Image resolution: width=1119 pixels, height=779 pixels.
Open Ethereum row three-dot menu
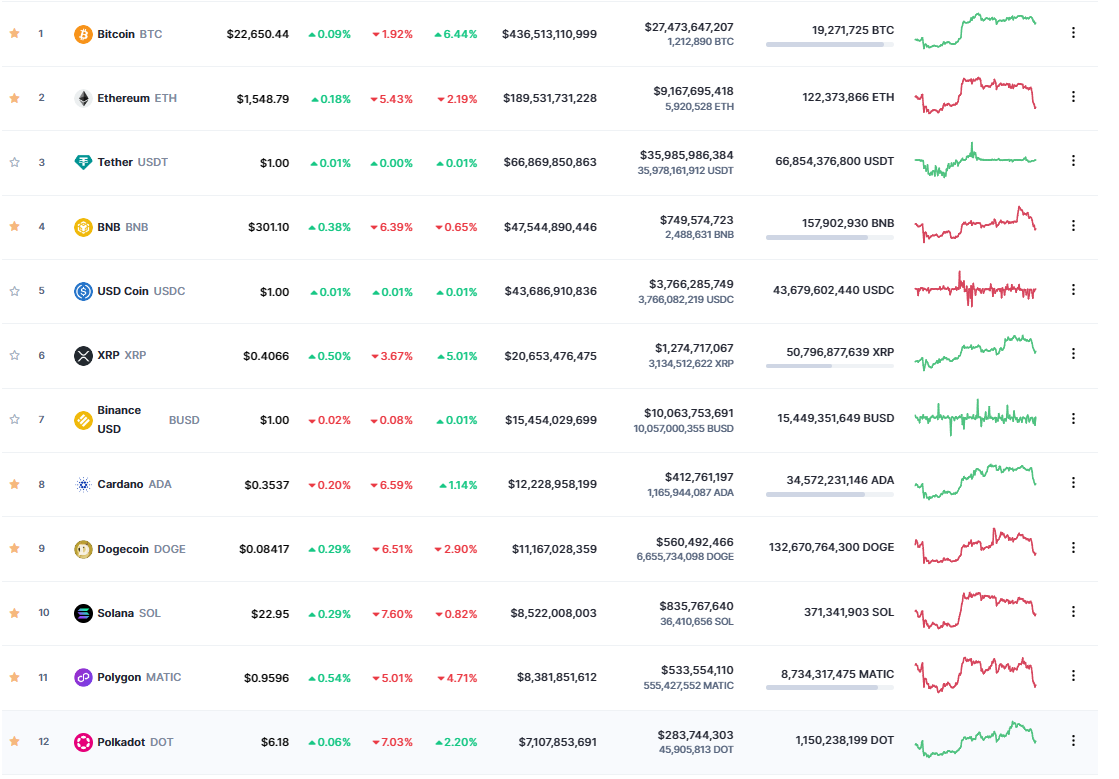1073,97
